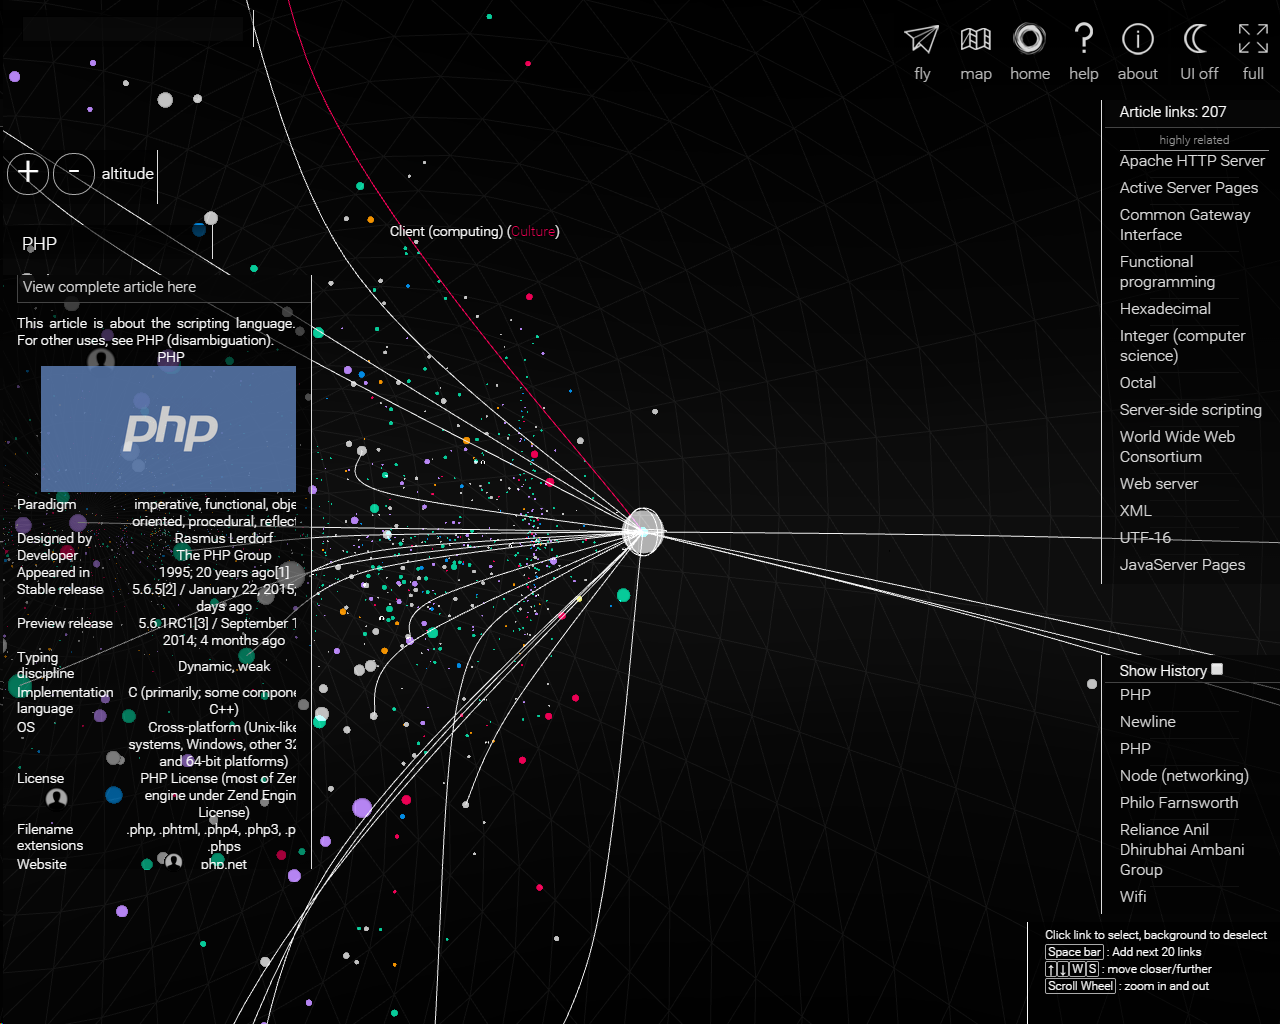Increase altitude with the plus button
This screenshot has height=1024, width=1280.
pos(28,173)
